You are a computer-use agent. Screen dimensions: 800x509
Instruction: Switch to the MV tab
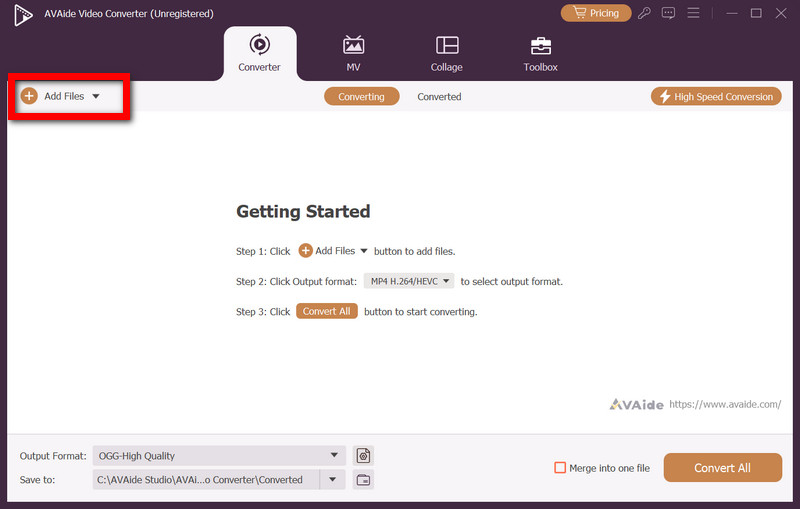pos(353,54)
